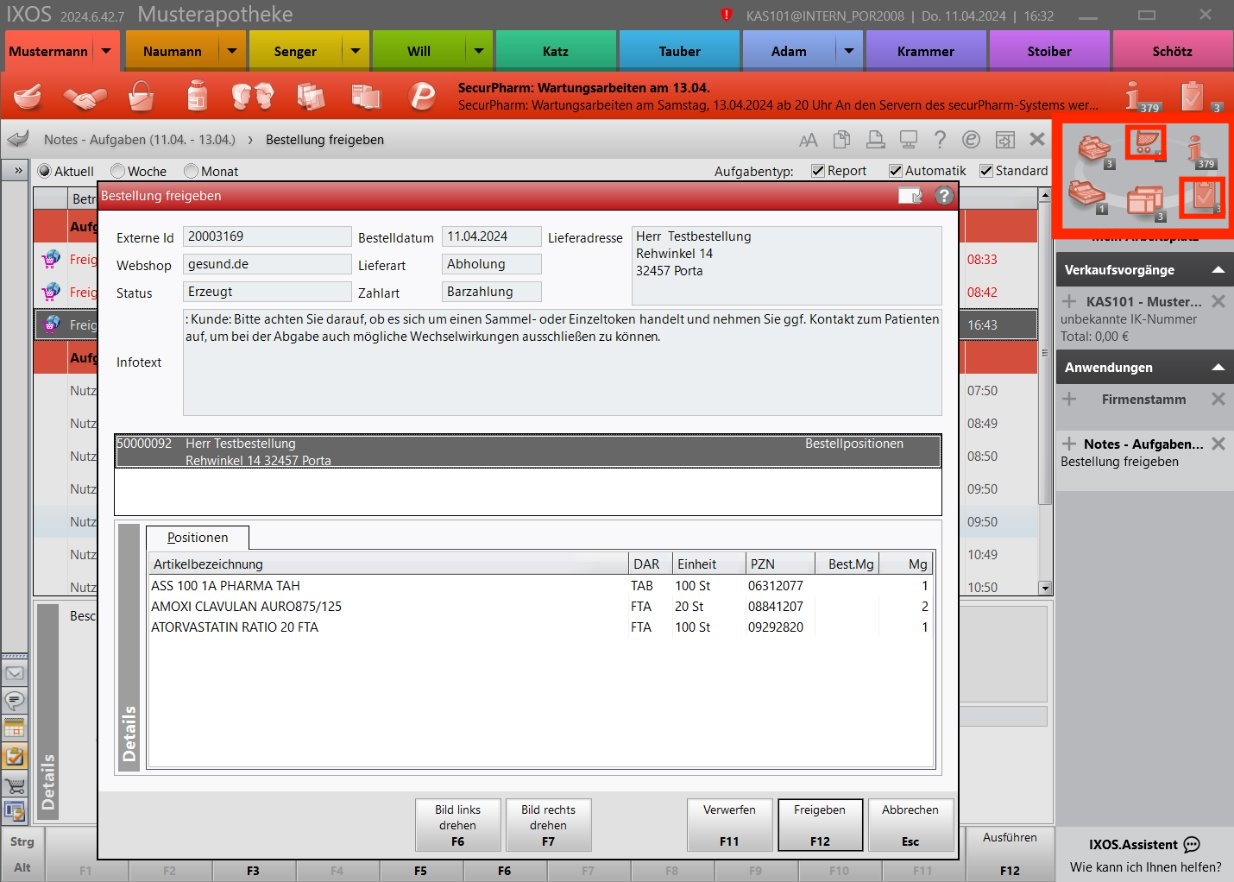Open dialog help icon in Bestellung freigeben title
The height and width of the screenshot is (882, 1234).
pos(943,196)
